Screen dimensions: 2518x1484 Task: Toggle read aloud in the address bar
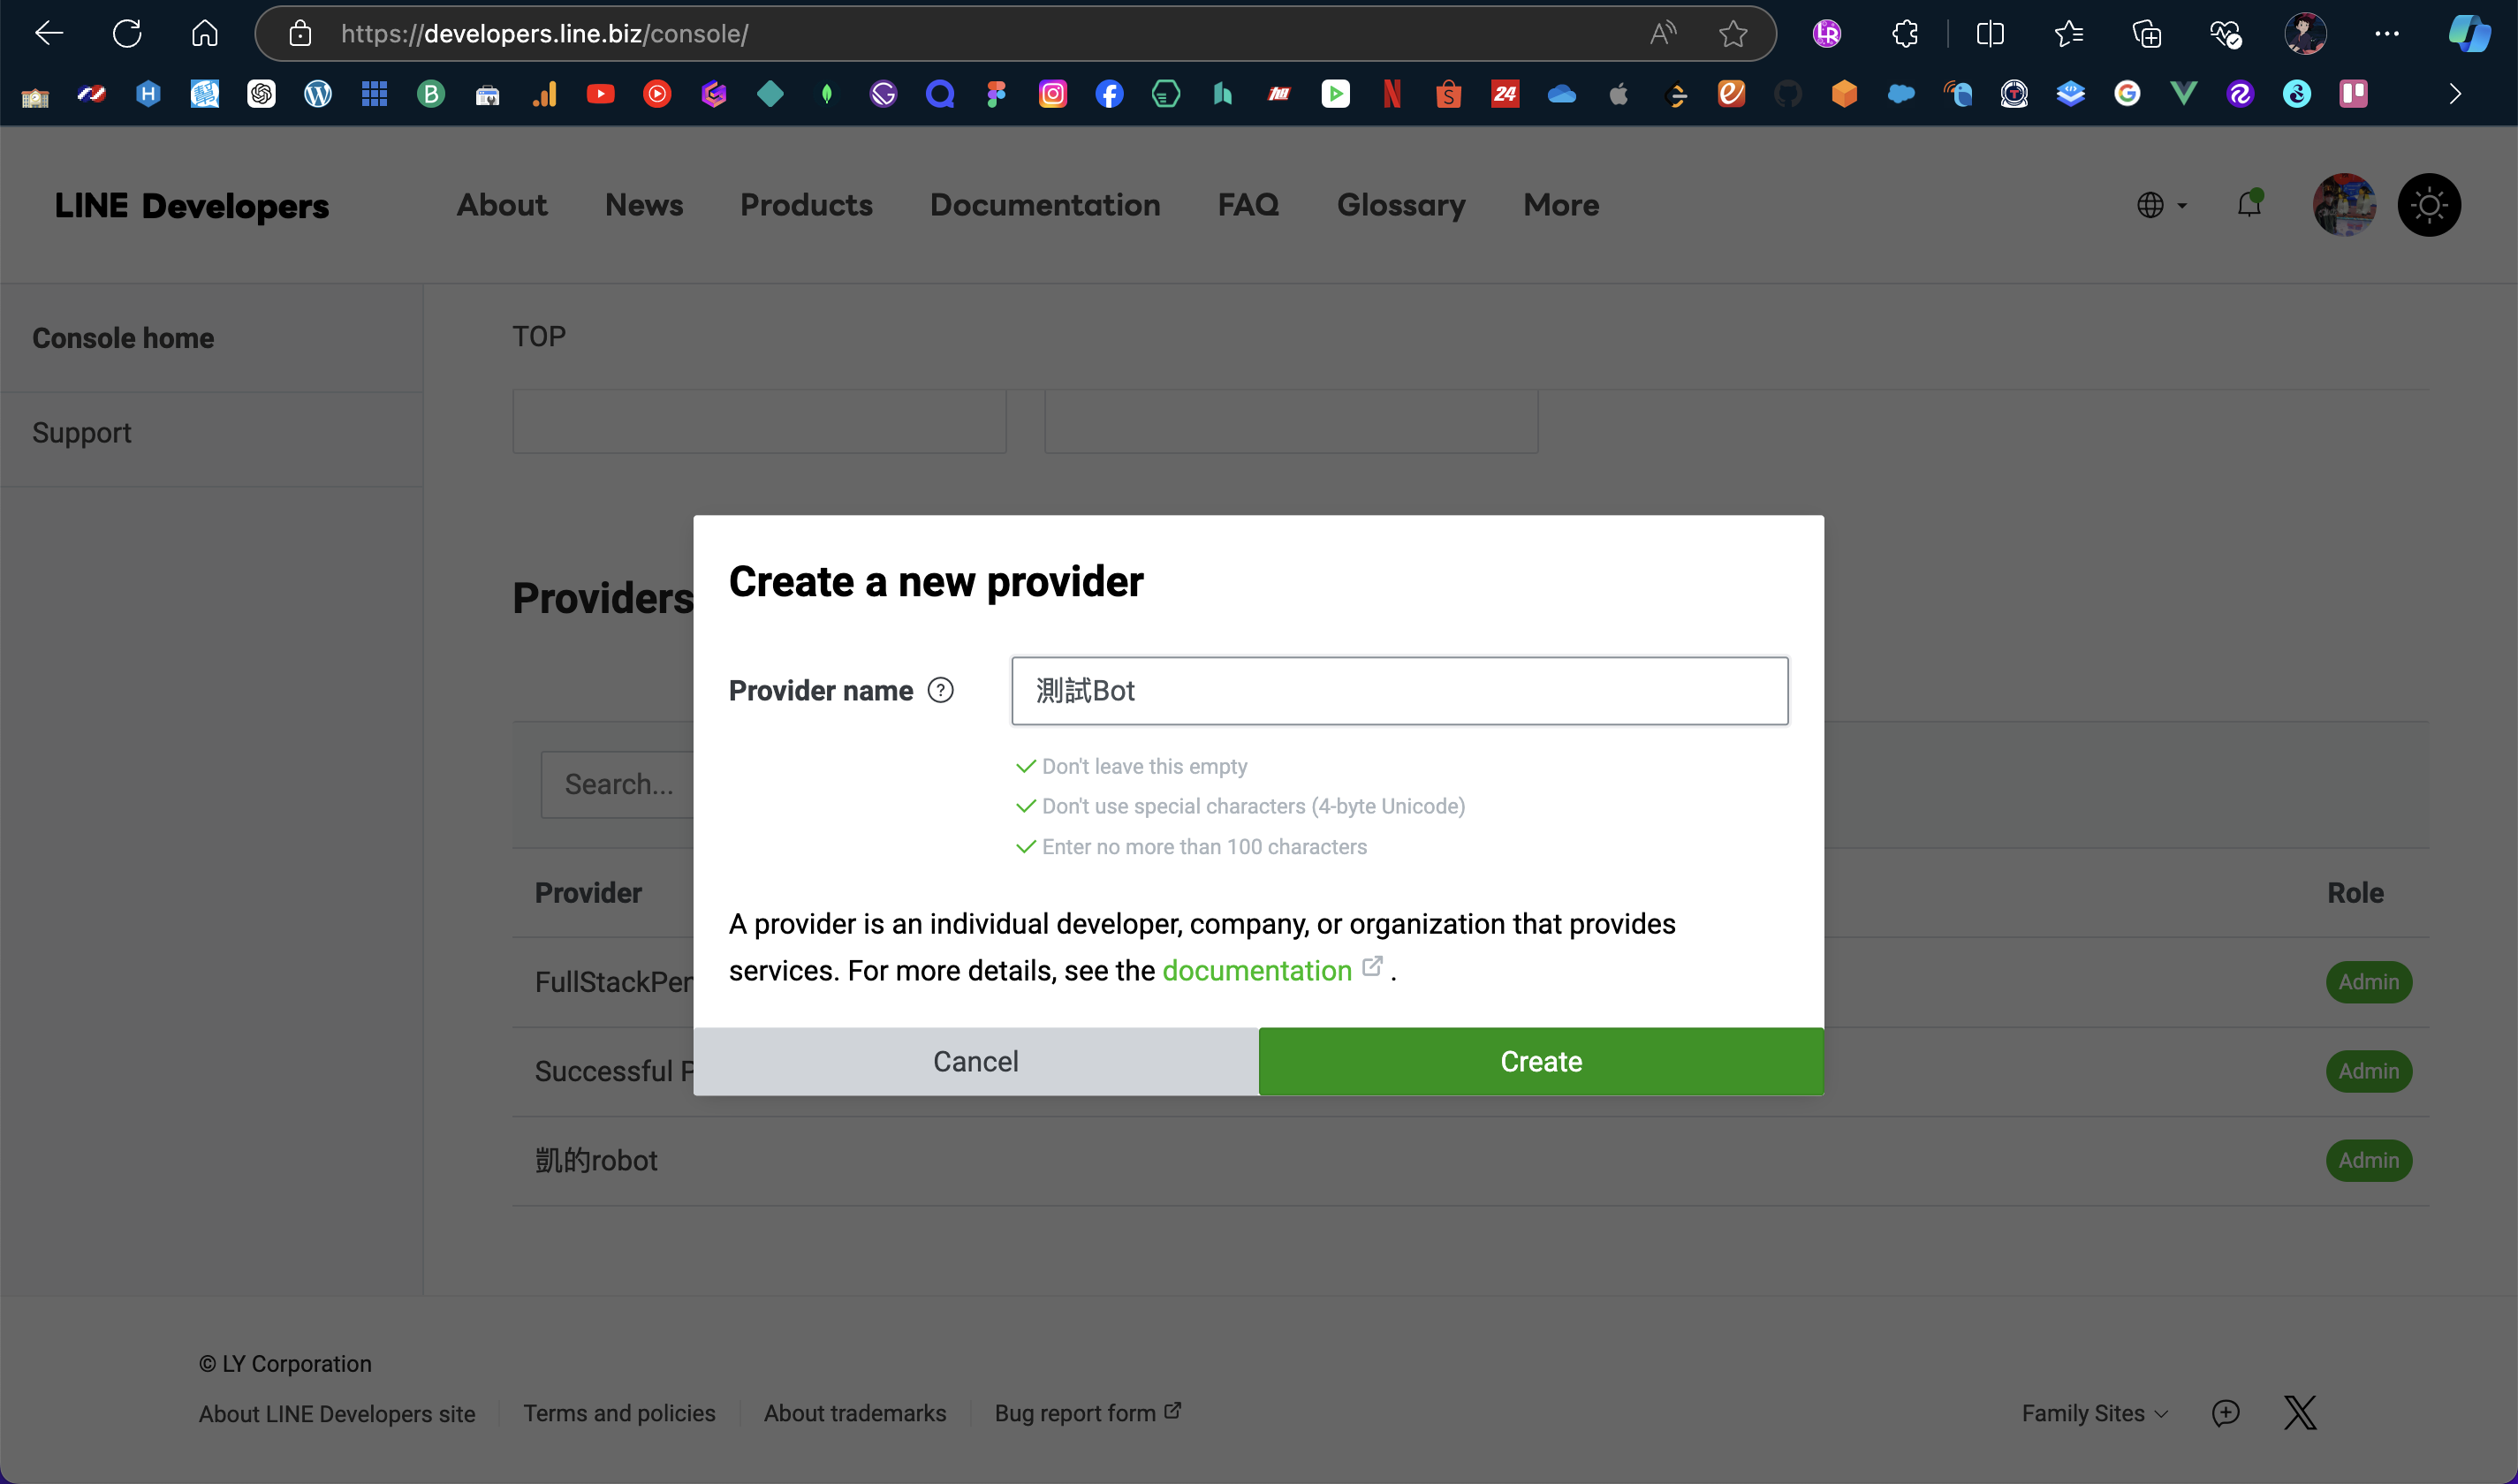click(x=1662, y=33)
